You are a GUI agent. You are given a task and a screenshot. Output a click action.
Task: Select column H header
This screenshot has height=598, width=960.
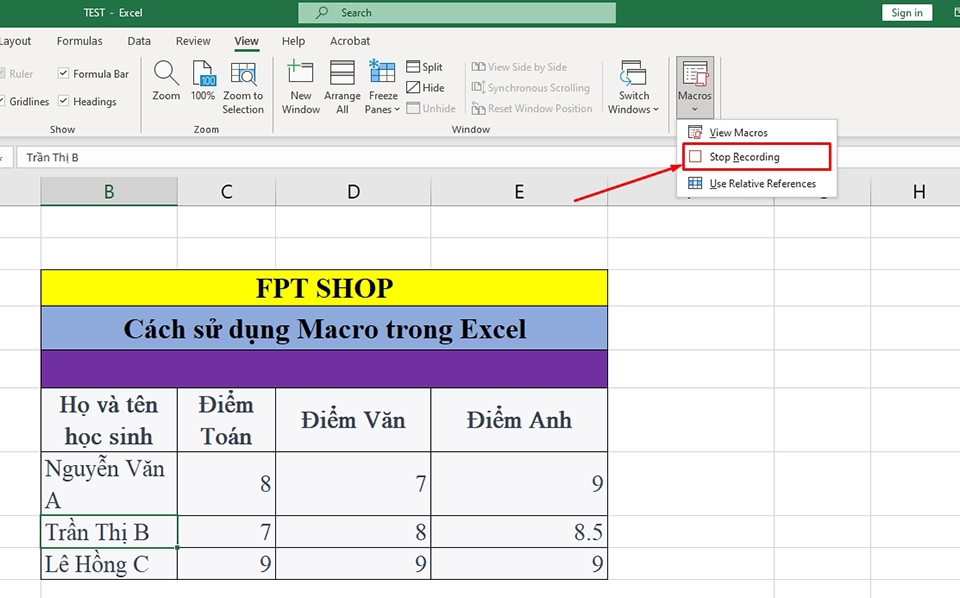click(918, 192)
